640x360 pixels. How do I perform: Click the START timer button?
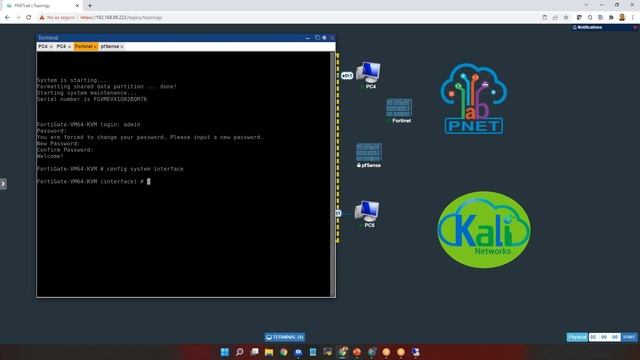(x=629, y=337)
